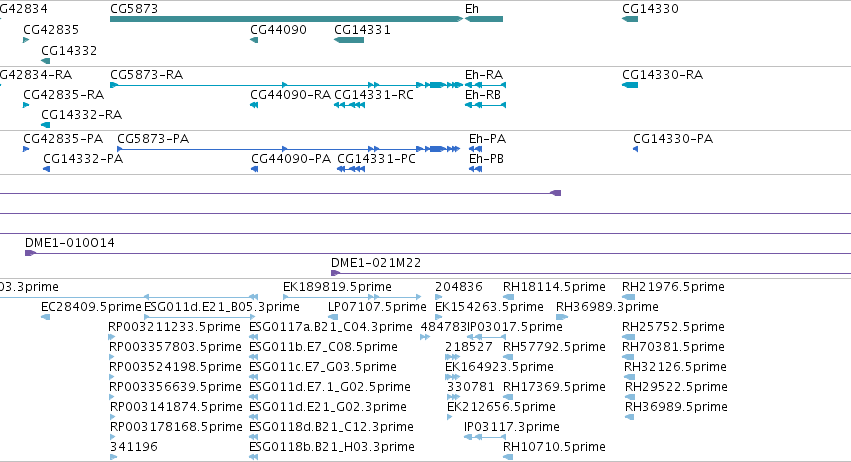Select the 341196 EST label
Screen dimensions: 851x462
[134, 448]
